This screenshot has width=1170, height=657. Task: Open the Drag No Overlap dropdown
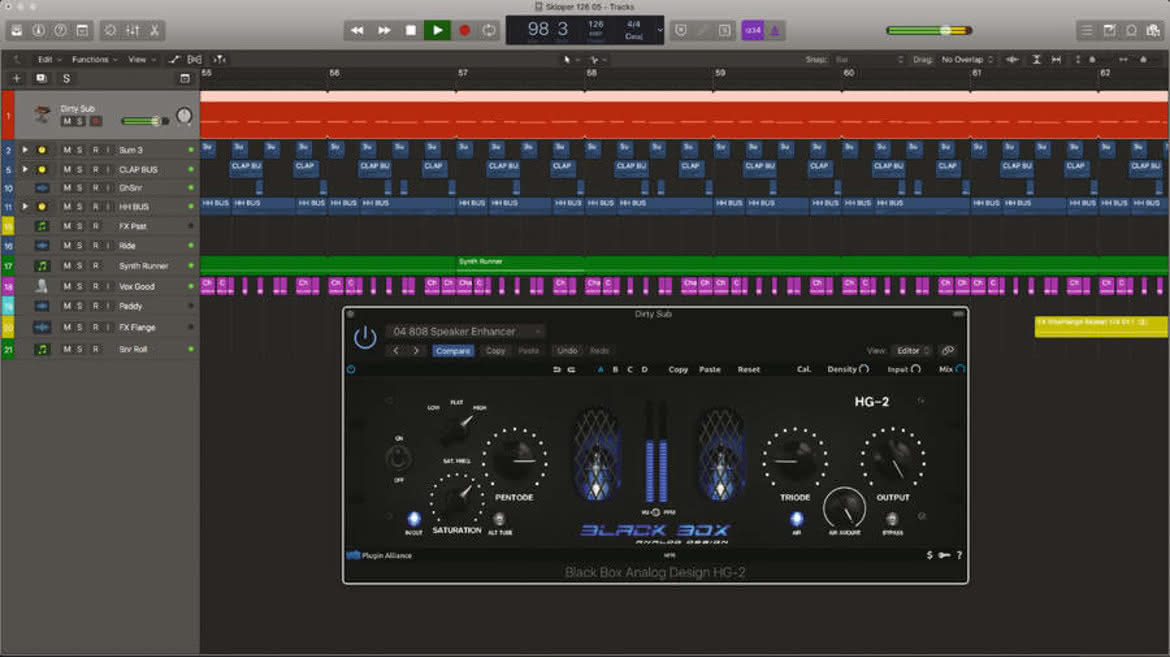[967, 60]
